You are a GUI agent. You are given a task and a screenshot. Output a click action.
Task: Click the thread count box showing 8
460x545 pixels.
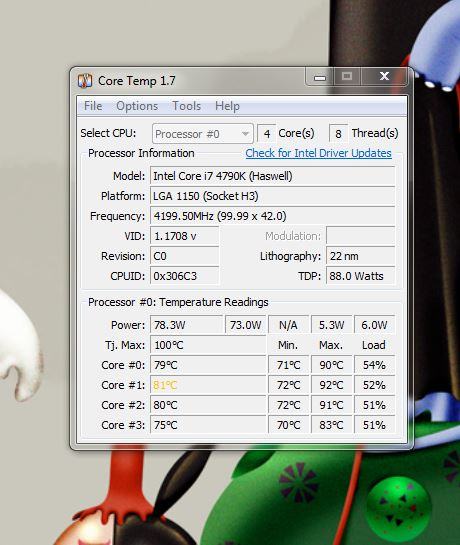(x=338, y=134)
